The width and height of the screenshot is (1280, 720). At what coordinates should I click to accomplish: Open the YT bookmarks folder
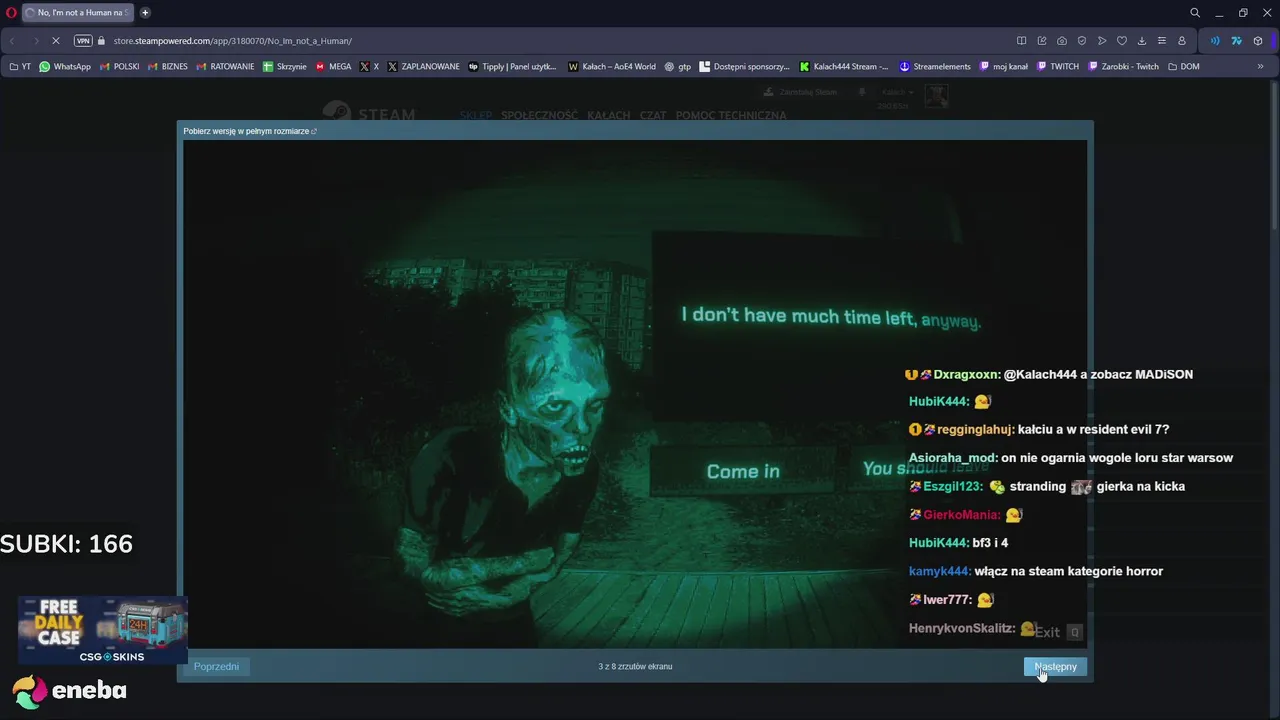(x=20, y=66)
